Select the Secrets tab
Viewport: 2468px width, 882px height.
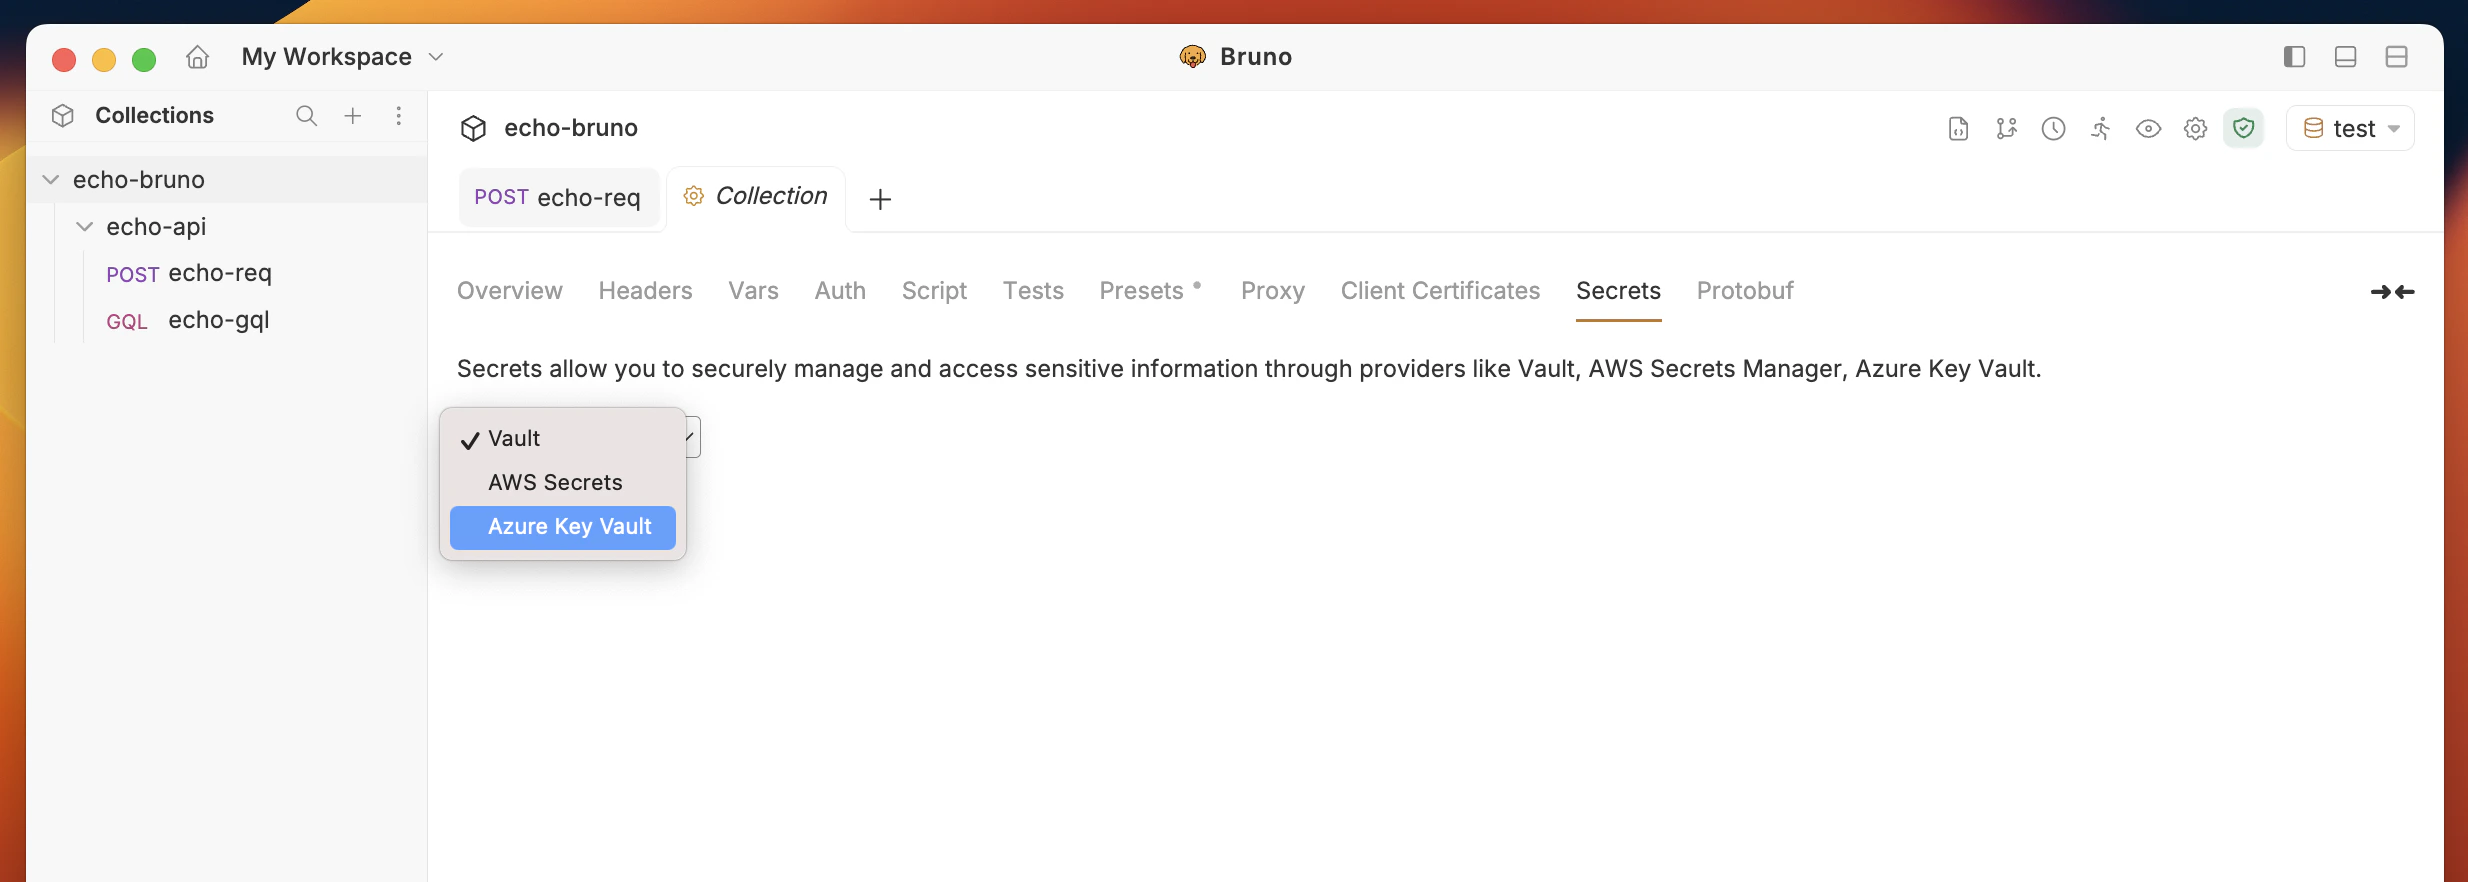click(x=1619, y=291)
